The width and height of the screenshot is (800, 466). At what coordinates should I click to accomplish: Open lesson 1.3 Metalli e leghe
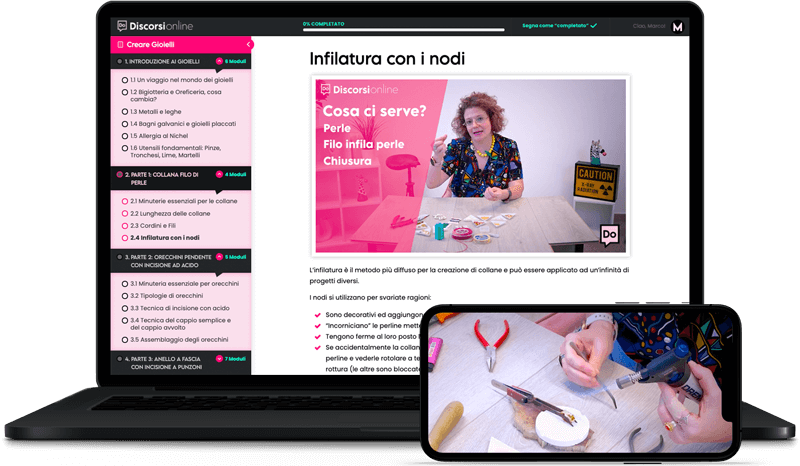point(156,112)
